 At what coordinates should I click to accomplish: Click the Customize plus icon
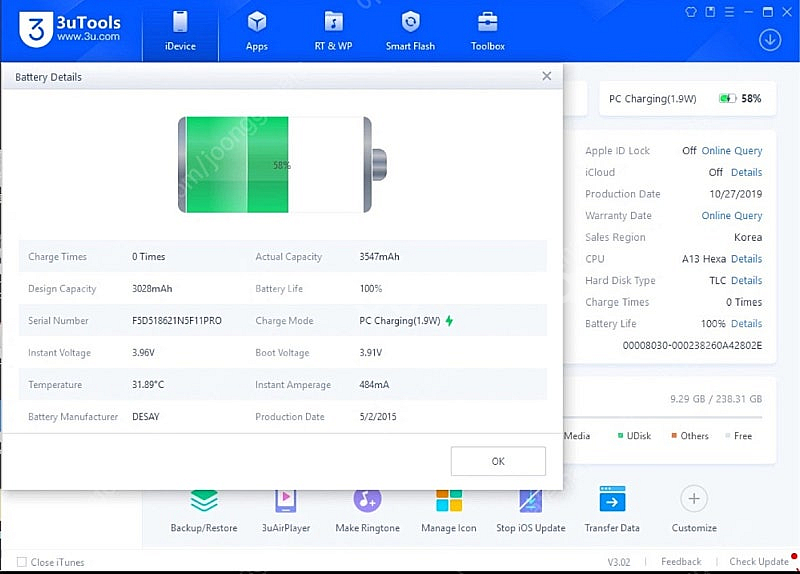694,498
